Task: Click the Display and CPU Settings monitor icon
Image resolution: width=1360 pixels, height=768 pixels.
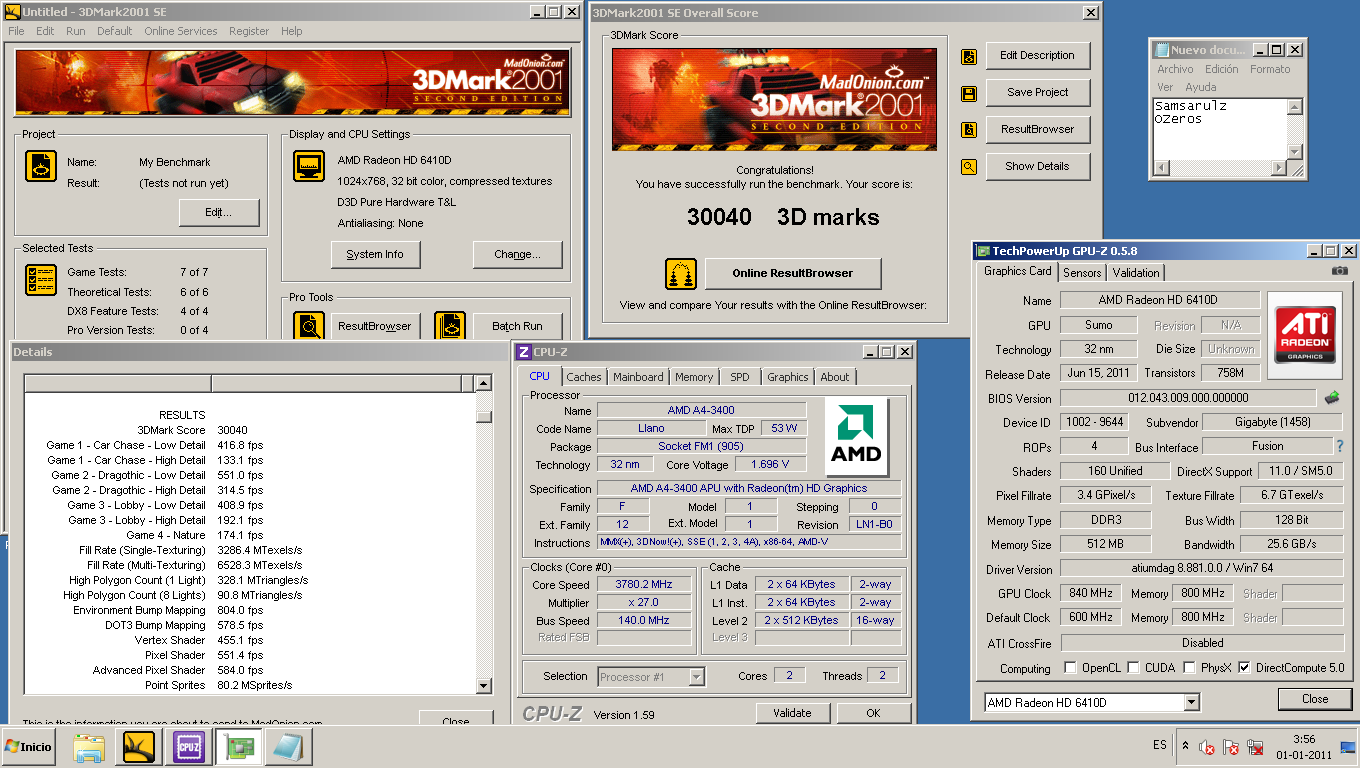Action: coord(309,166)
